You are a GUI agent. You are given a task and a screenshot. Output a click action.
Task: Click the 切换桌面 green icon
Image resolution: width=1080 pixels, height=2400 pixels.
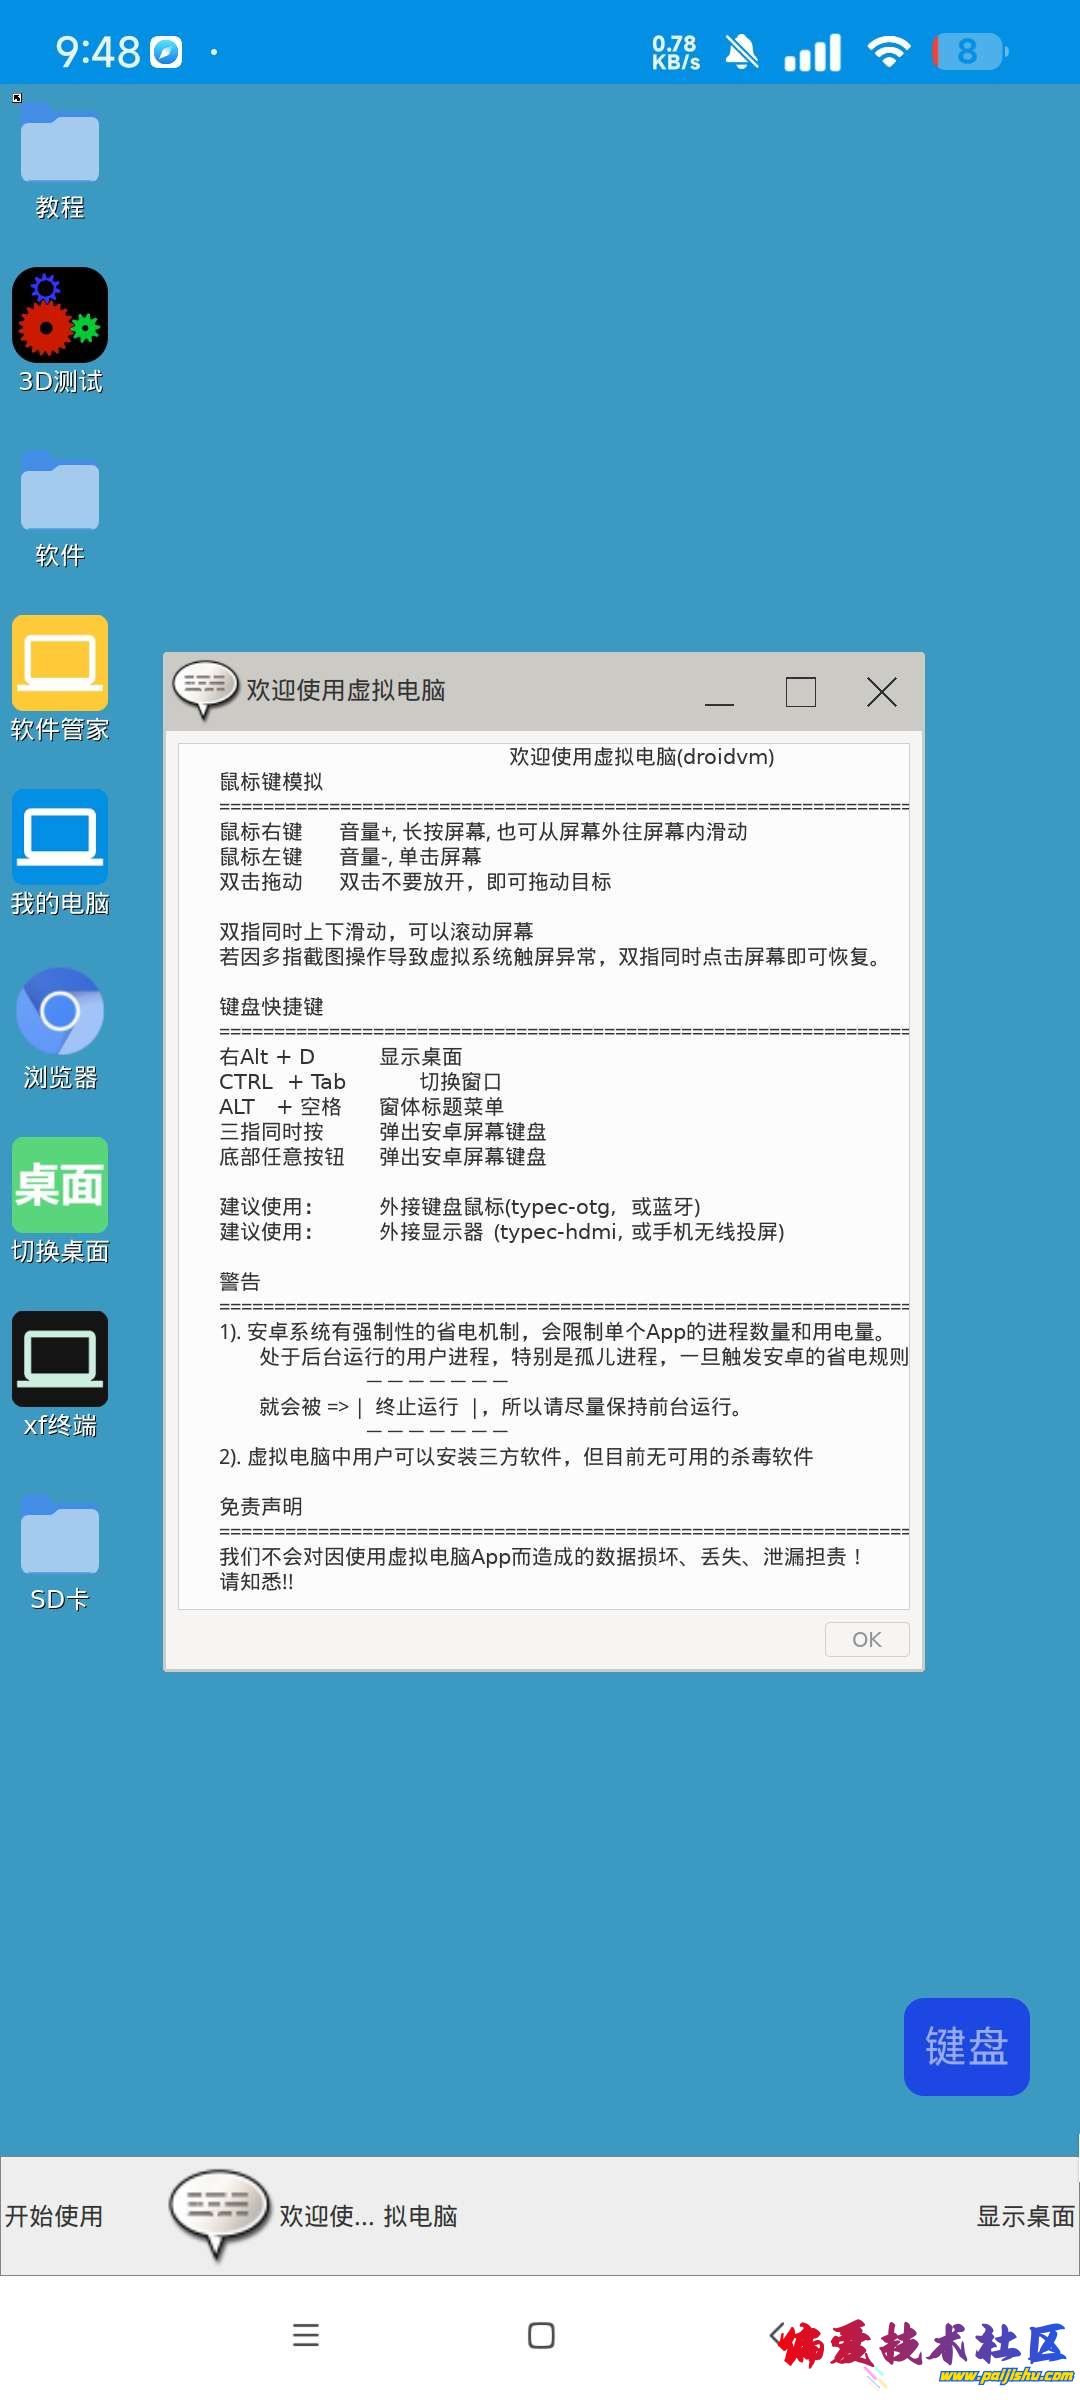60,1185
